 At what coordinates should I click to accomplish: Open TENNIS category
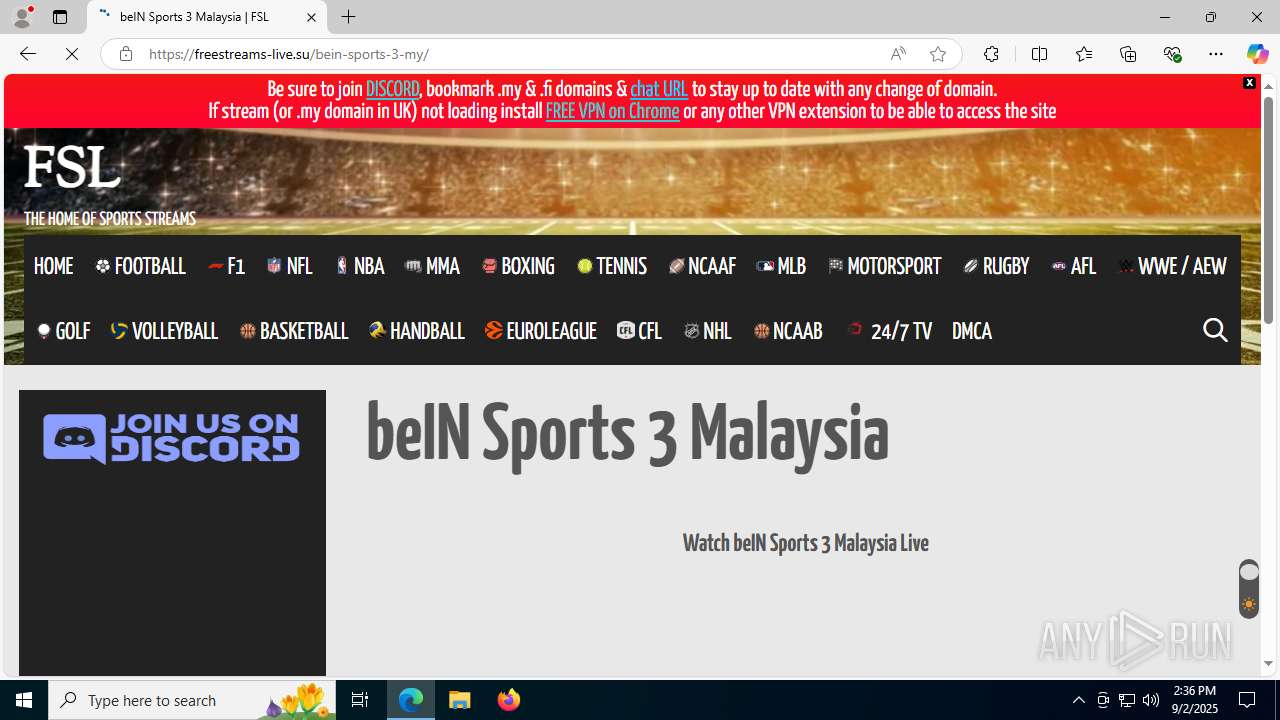tap(612, 266)
